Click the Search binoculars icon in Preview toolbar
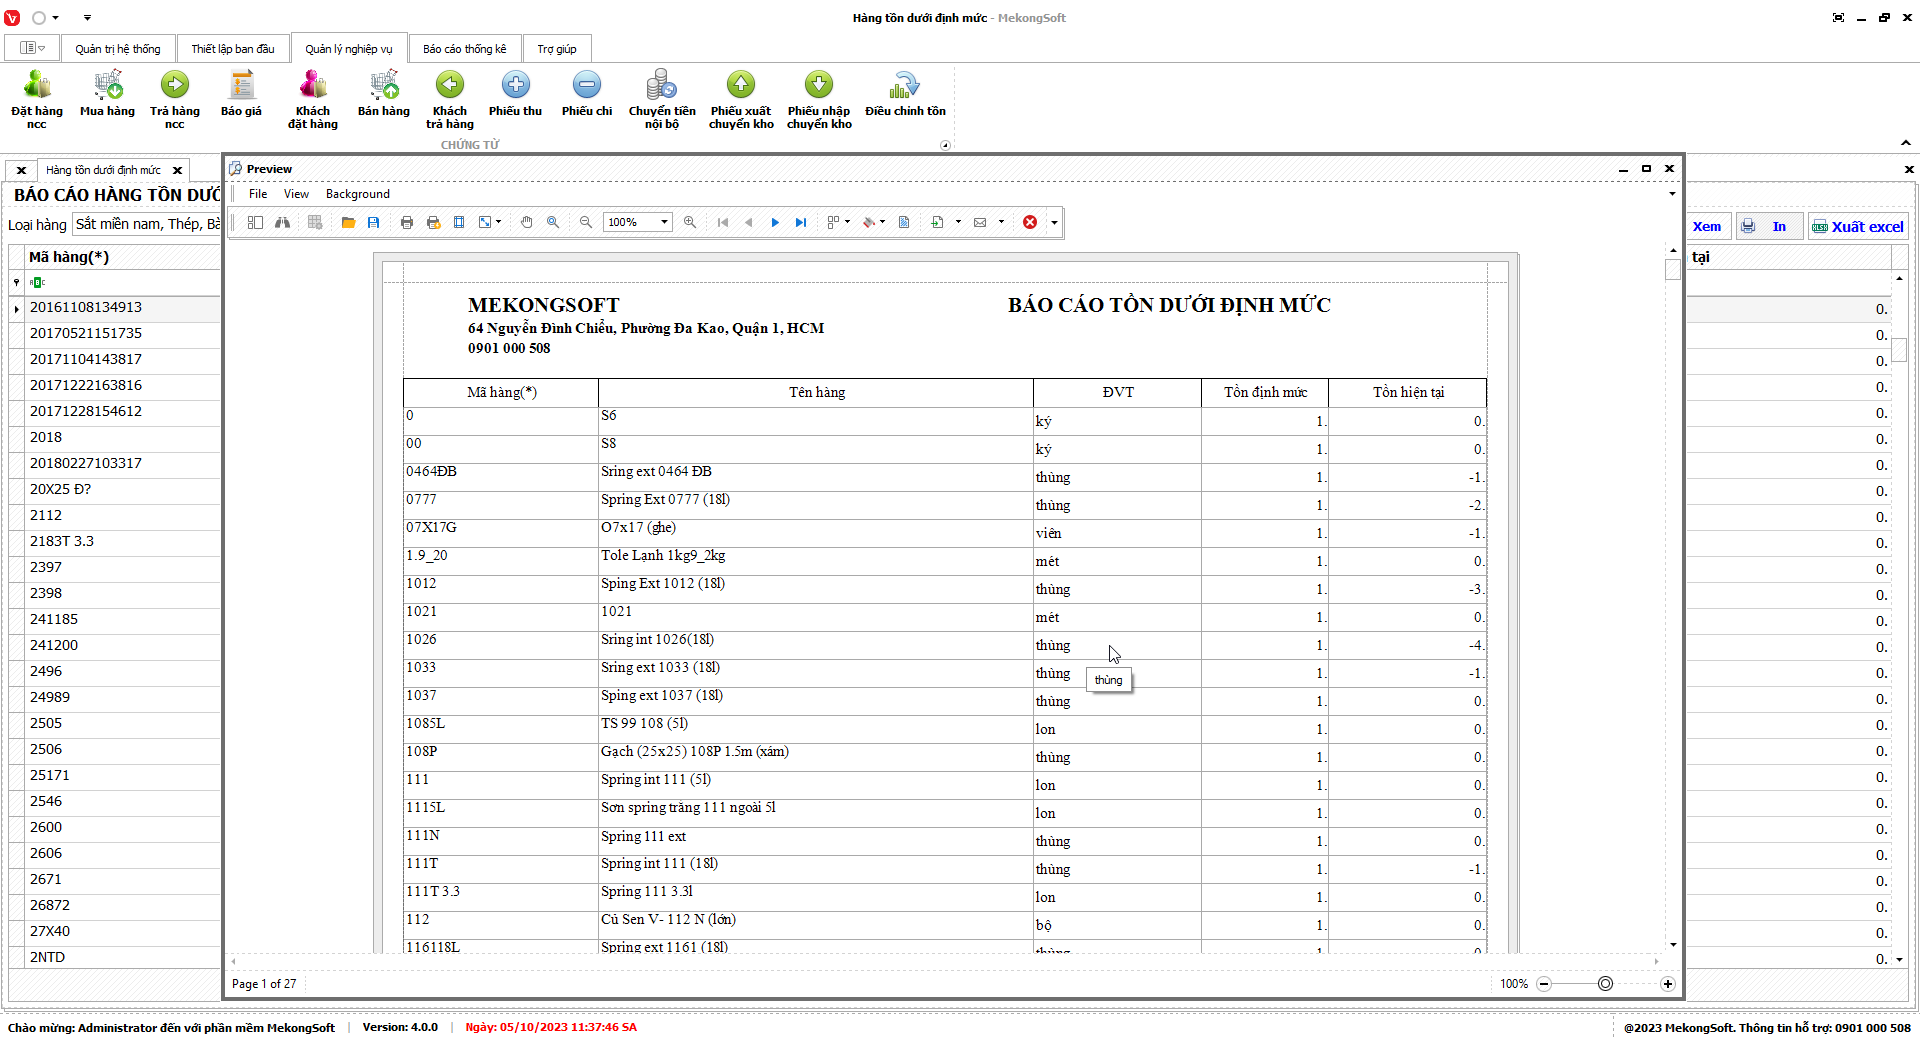 [283, 222]
